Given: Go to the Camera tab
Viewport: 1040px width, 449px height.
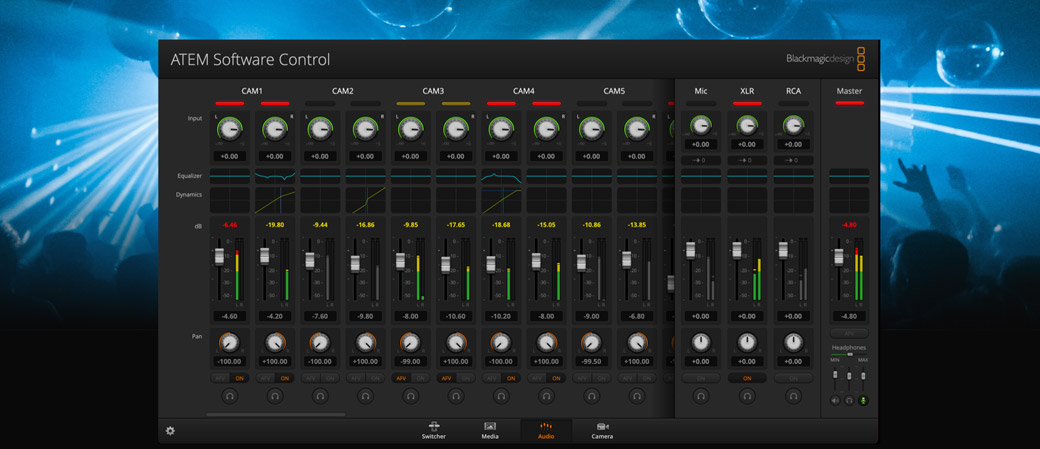Looking at the screenshot, I should point(602,430).
